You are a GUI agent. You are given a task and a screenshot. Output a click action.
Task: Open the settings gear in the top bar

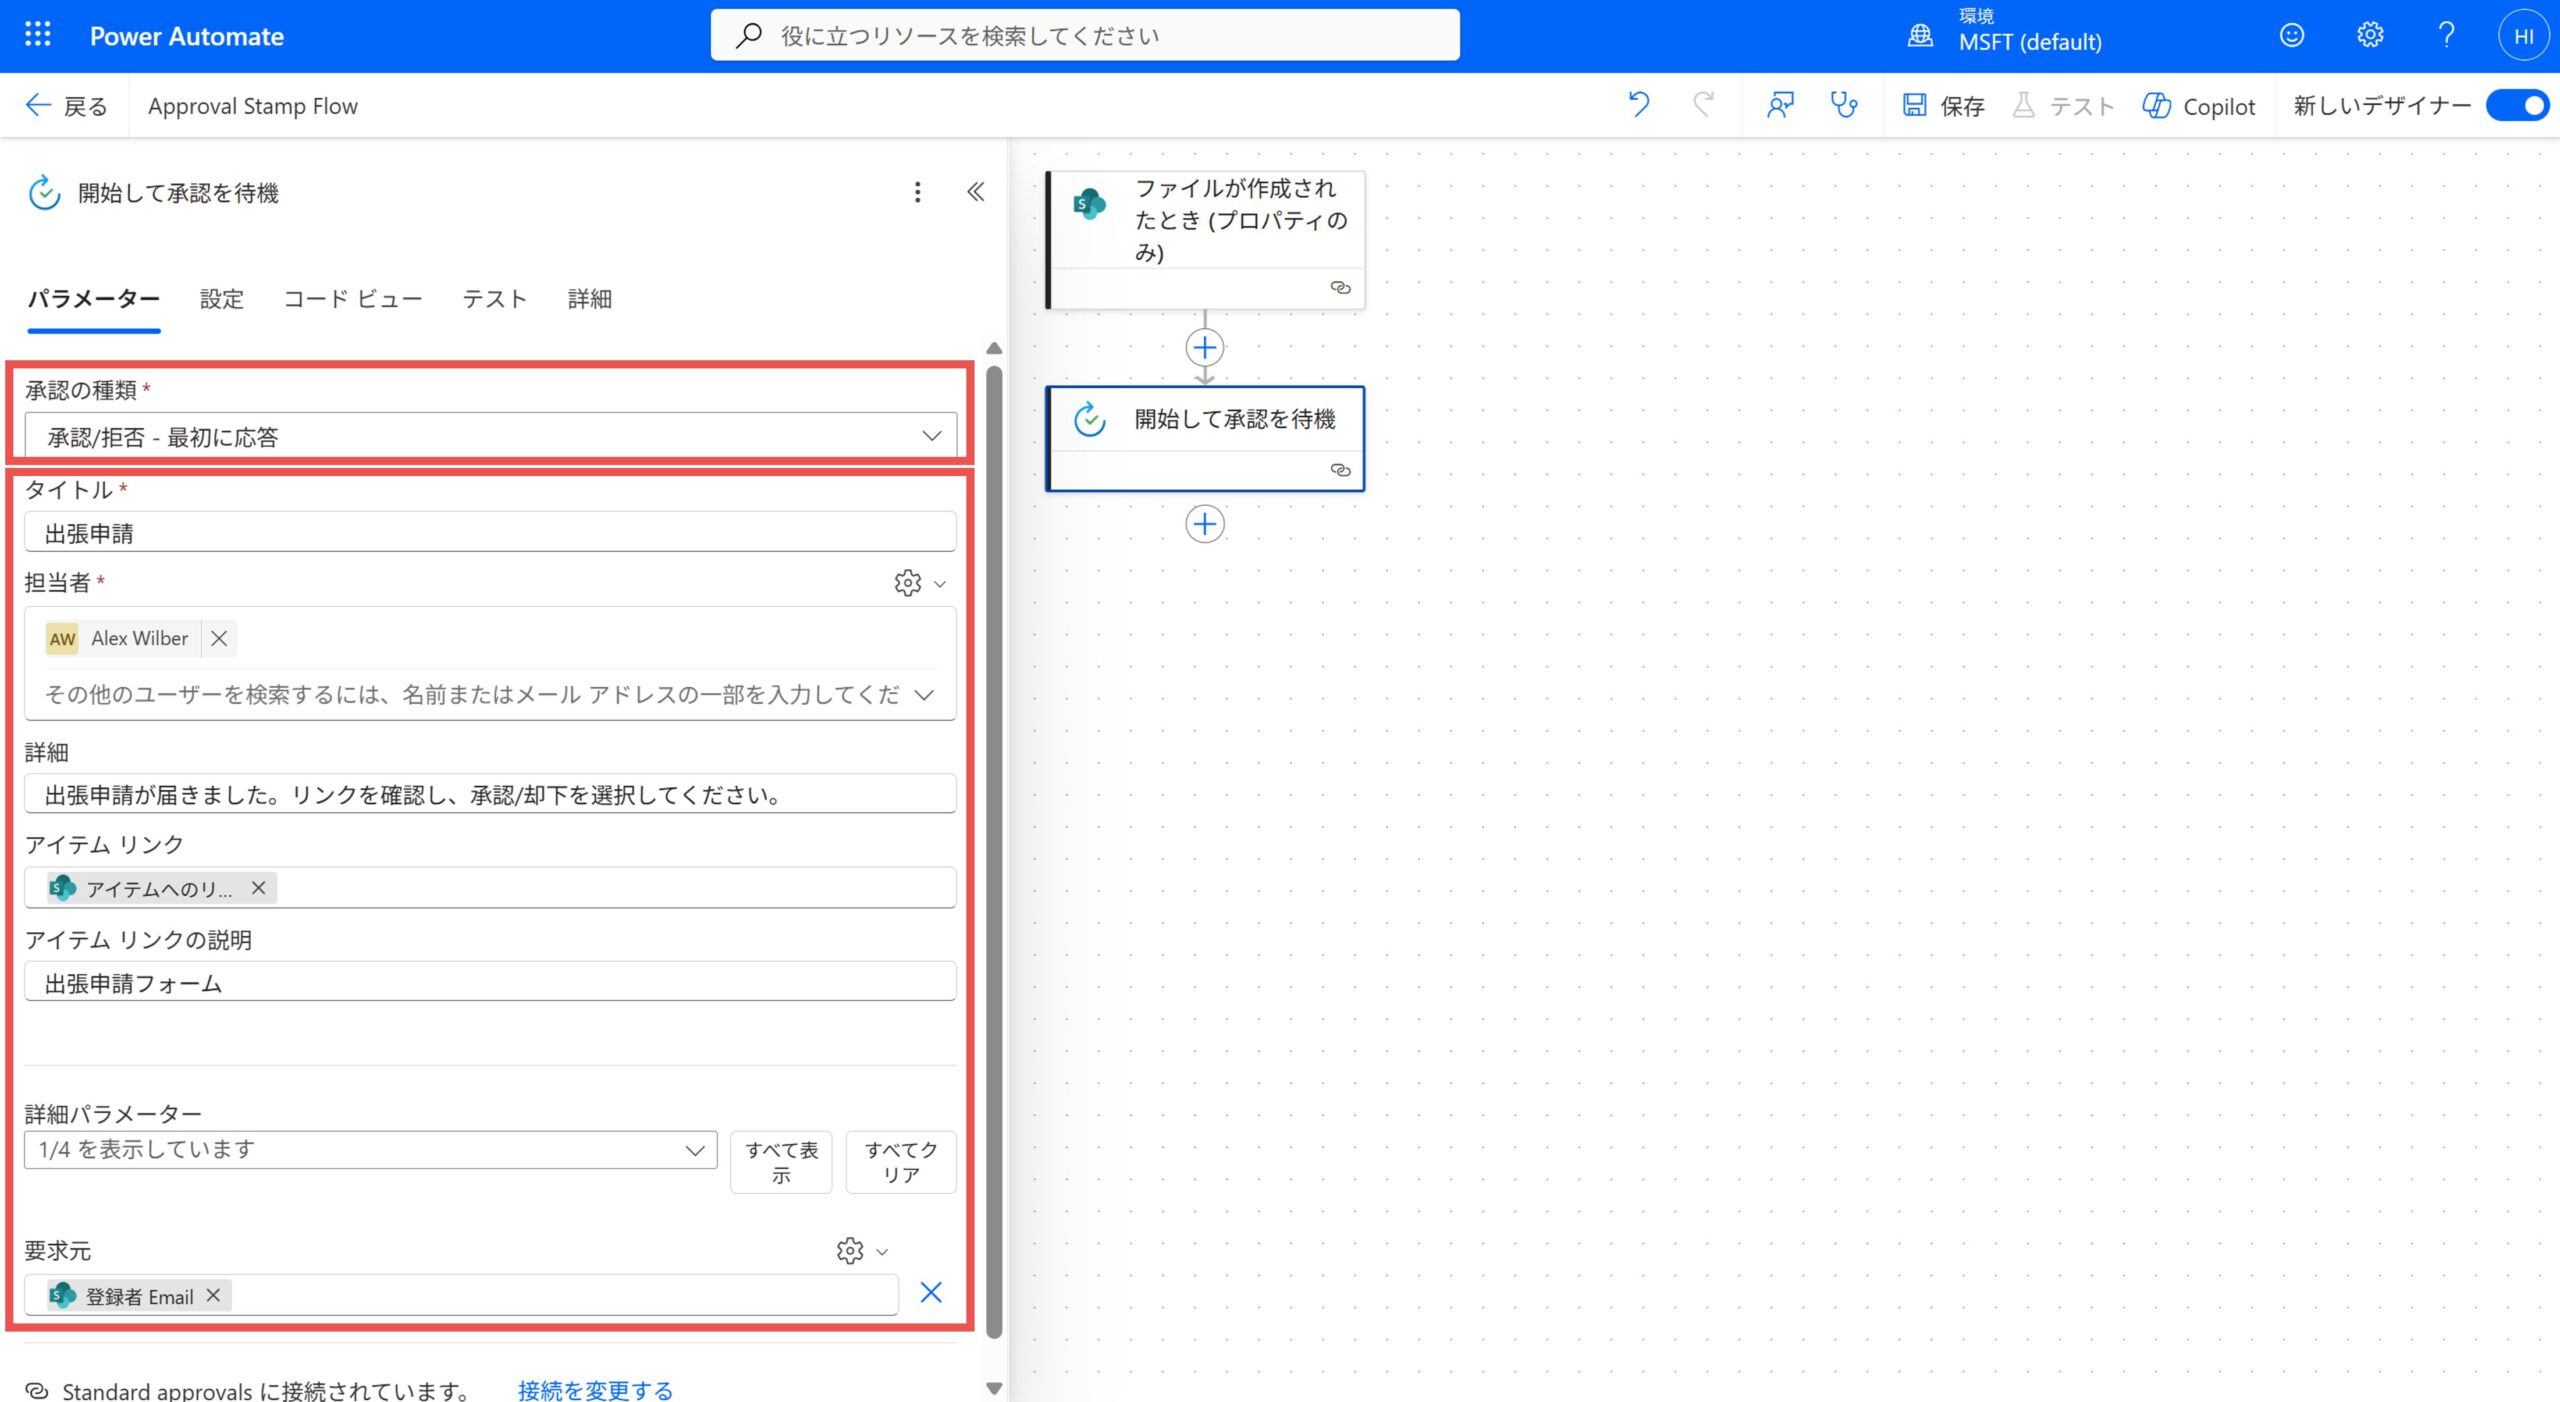(x=2369, y=35)
